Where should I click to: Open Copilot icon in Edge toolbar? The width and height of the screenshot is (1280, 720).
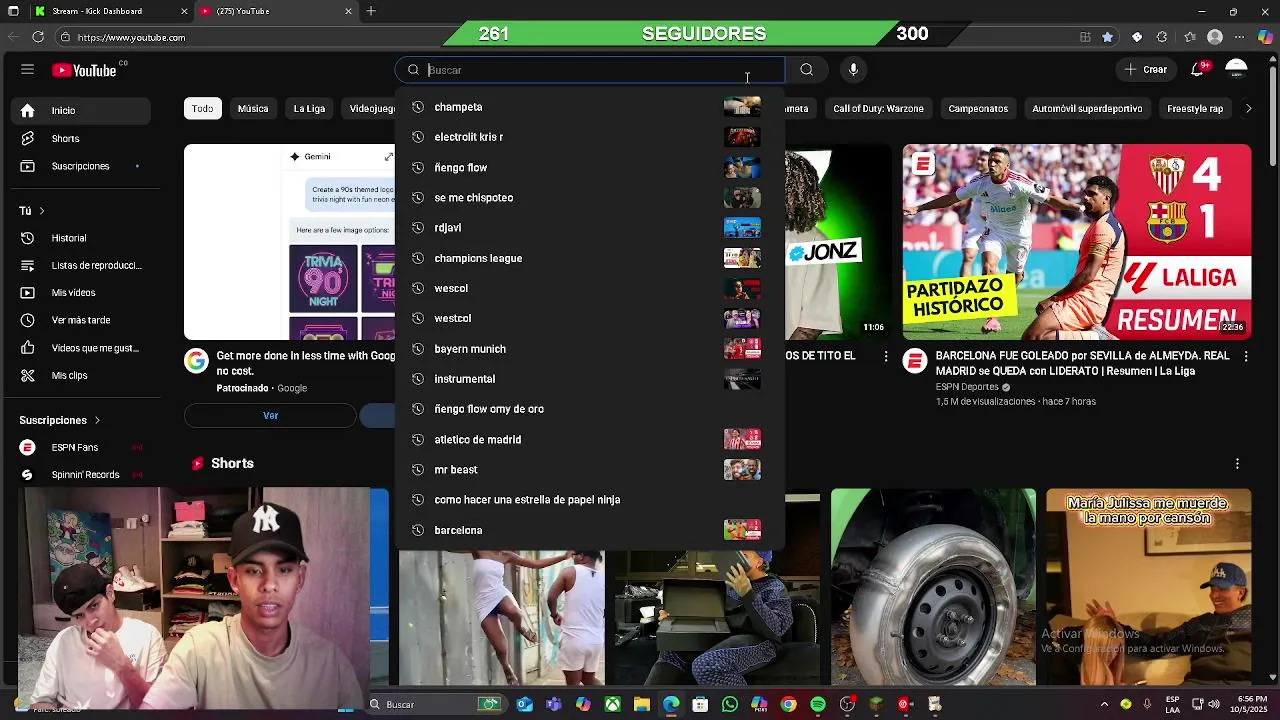(1265, 37)
